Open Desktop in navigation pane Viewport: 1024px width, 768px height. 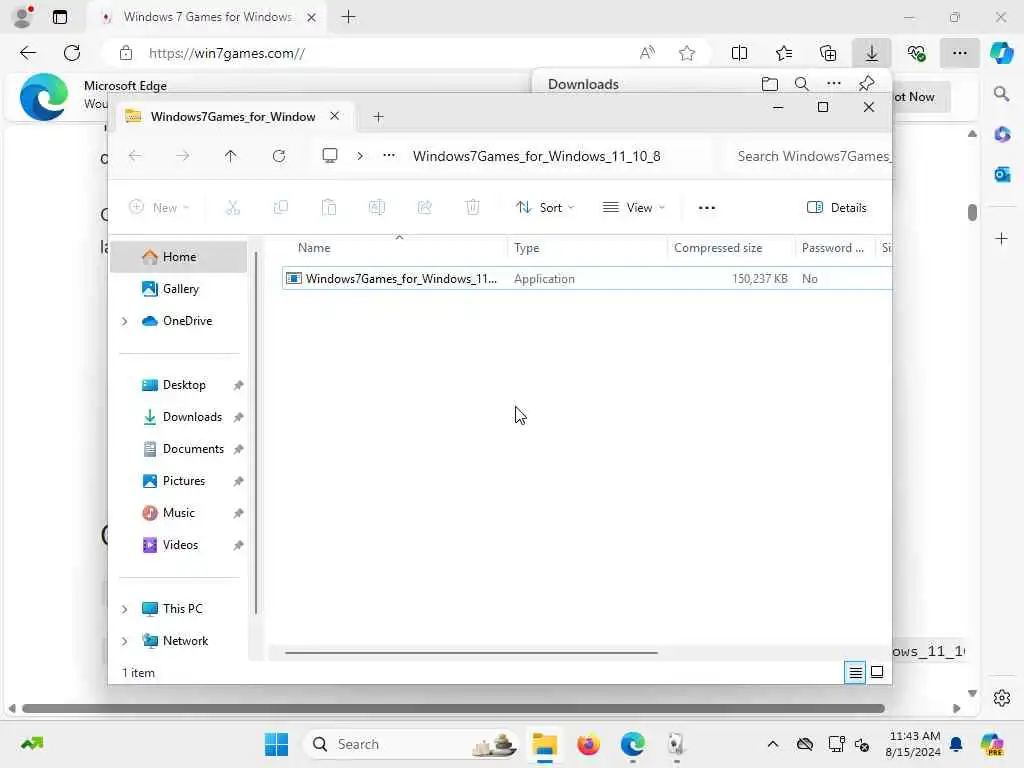tap(178, 385)
